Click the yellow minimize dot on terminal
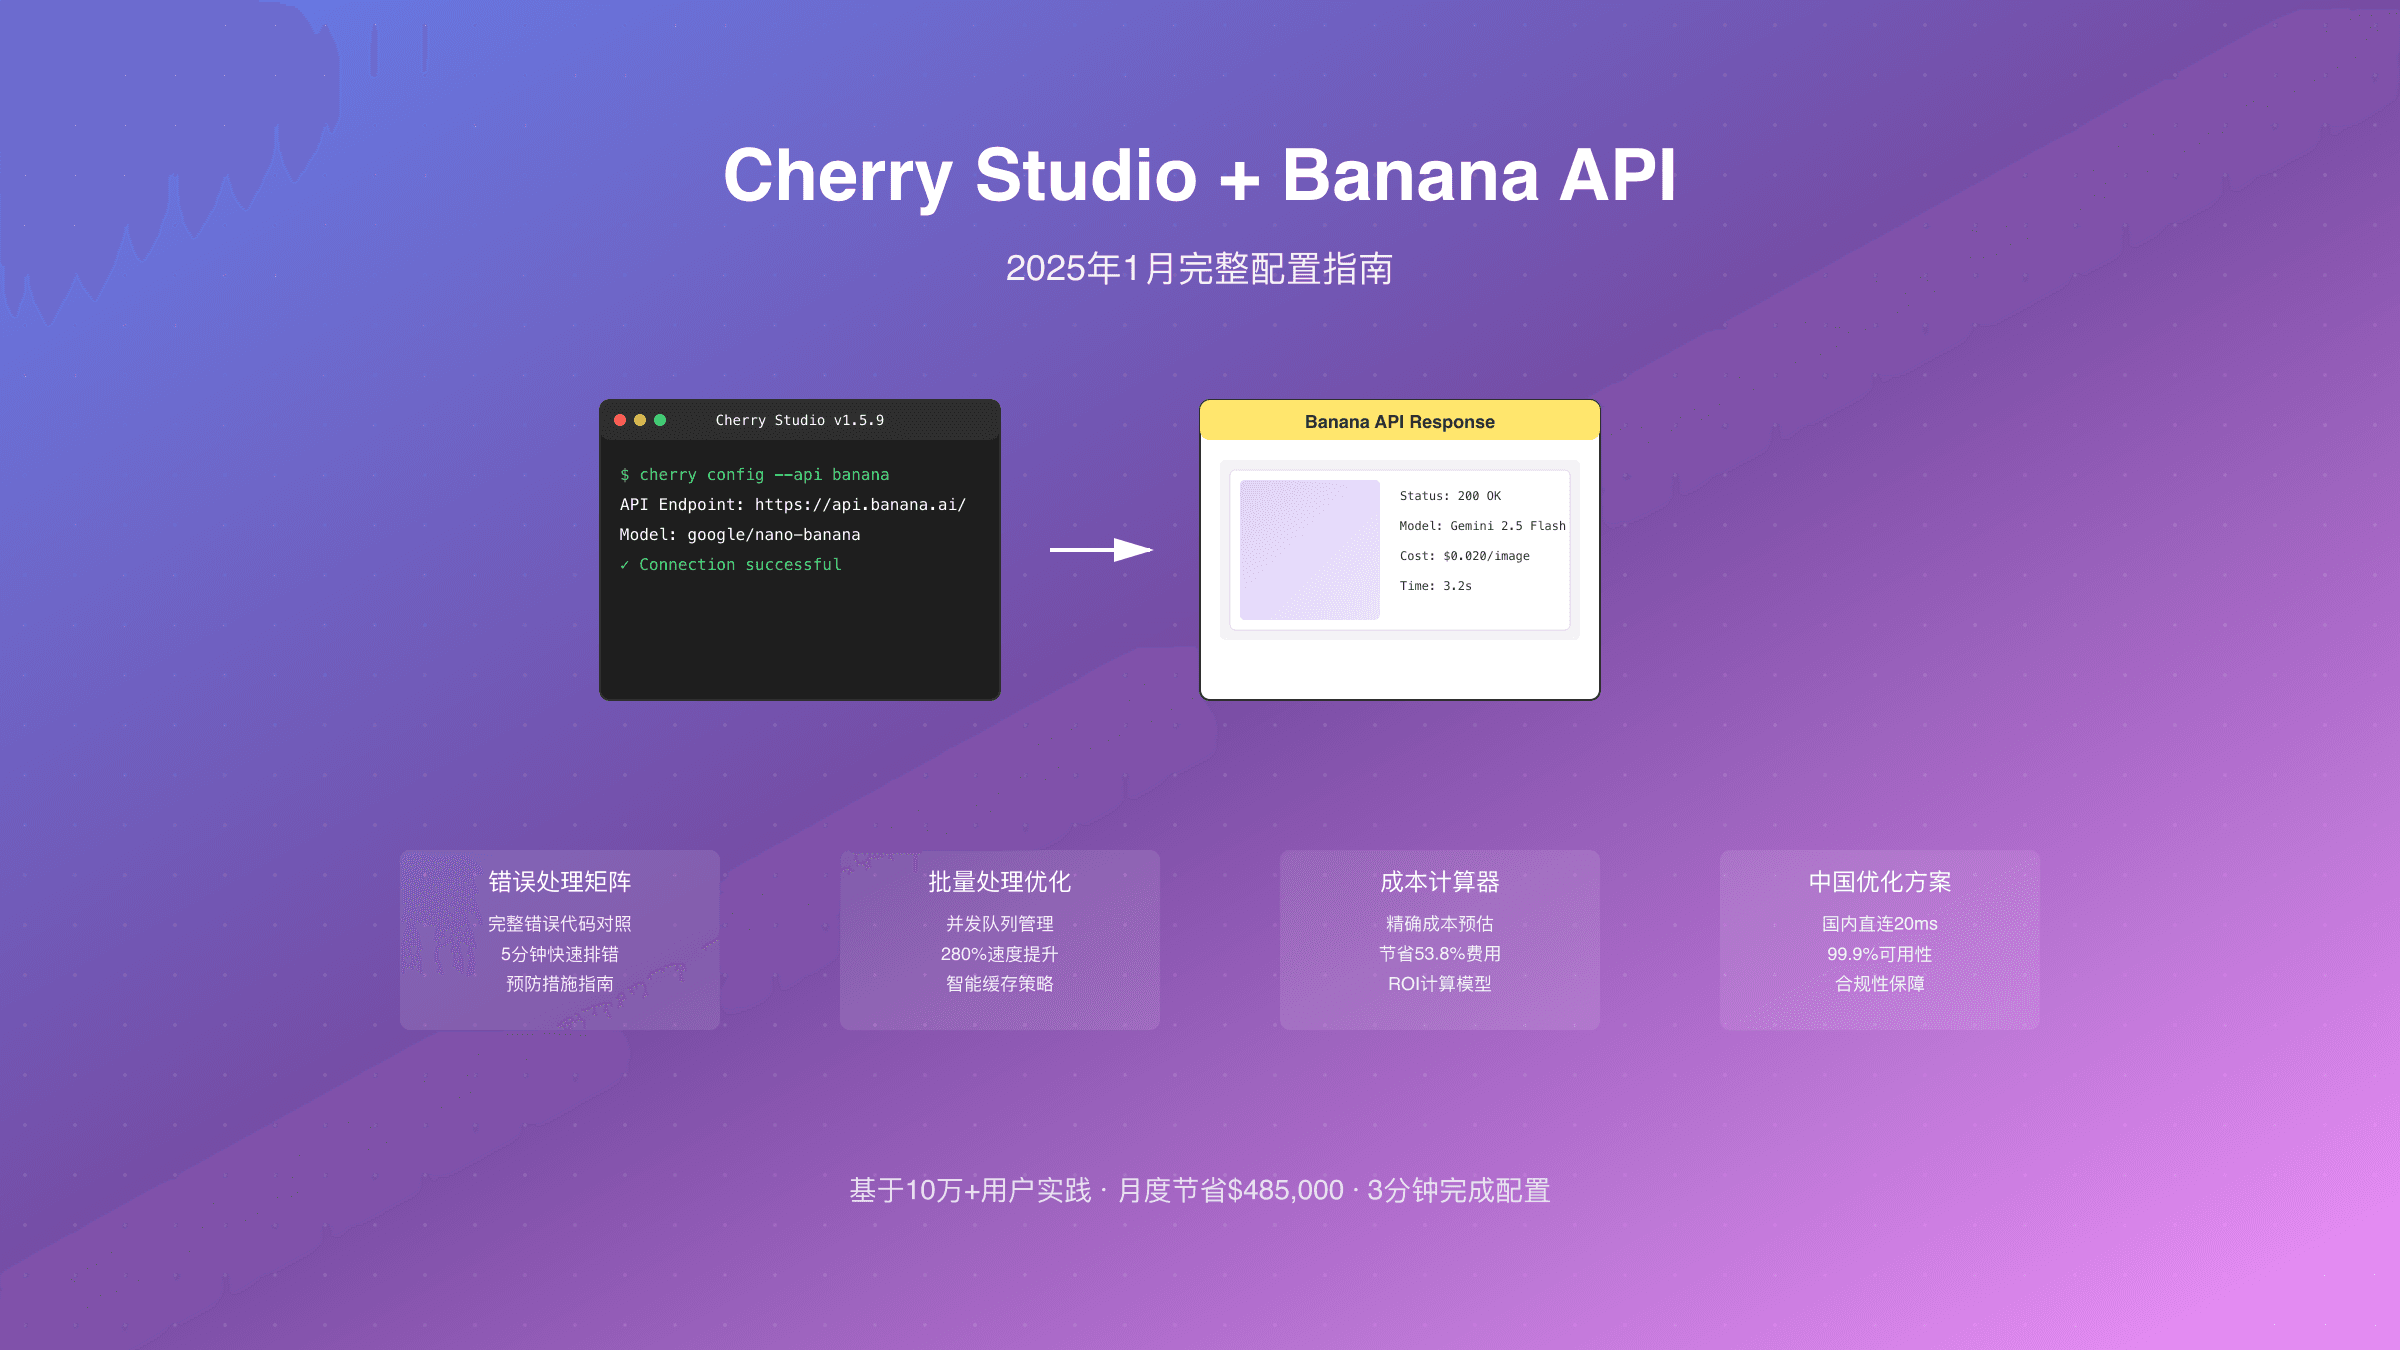Image resolution: width=2400 pixels, height=1350 pixels. [640, 420]
